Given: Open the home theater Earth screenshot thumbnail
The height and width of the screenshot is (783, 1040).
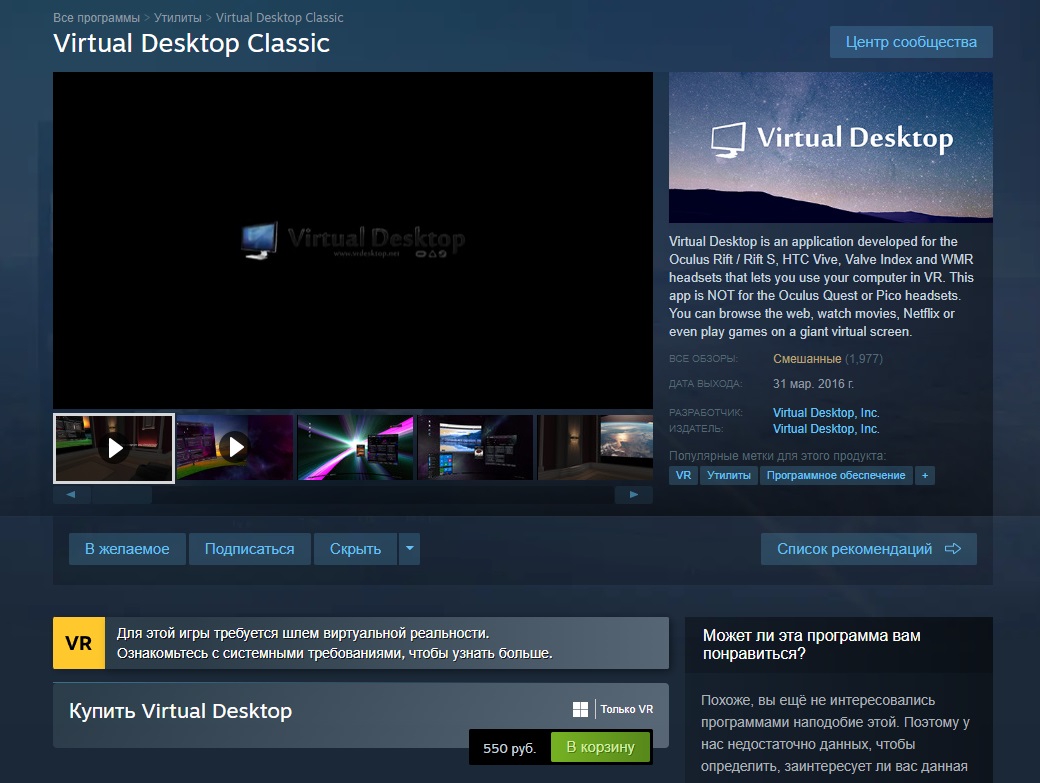Looking at the screenshot, I should (595, 448).
